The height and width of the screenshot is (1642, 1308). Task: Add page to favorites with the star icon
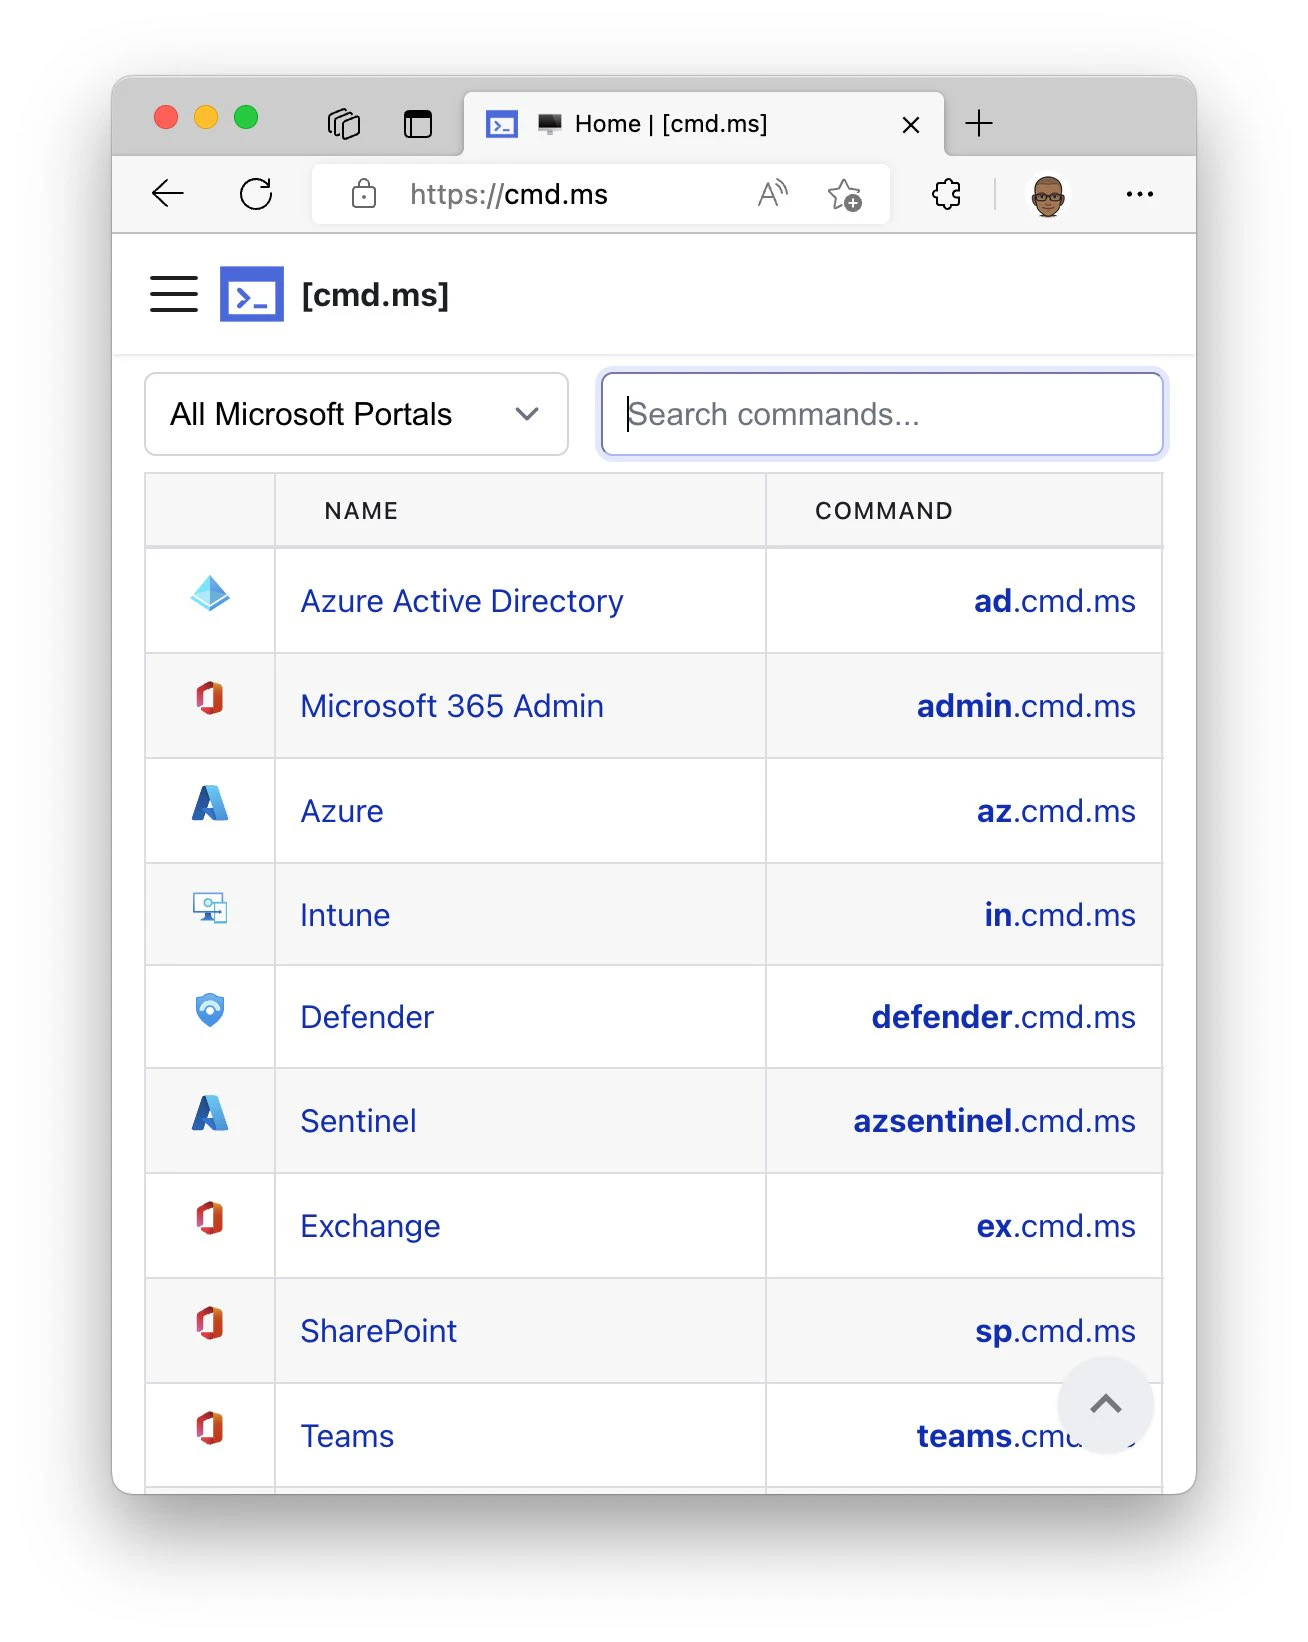tap(844, 193)
